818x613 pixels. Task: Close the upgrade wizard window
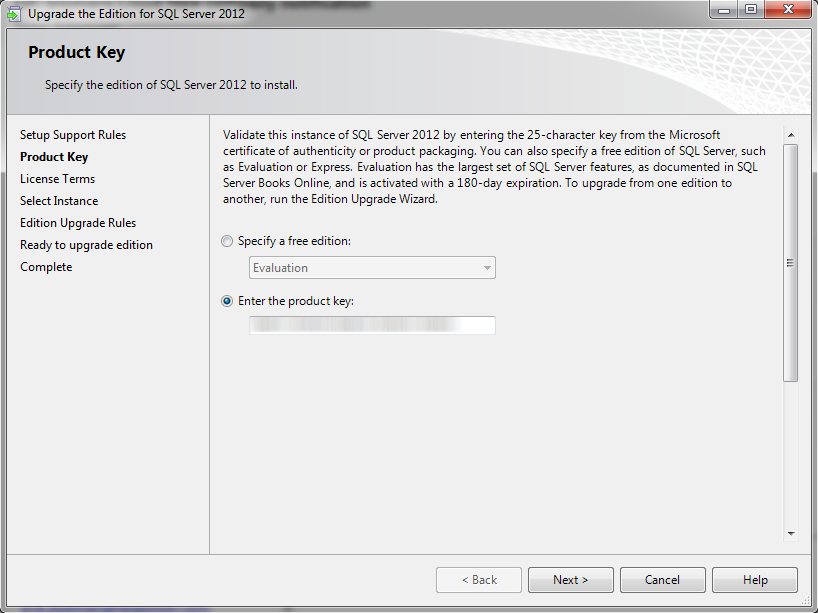click(x=788, y=9)
